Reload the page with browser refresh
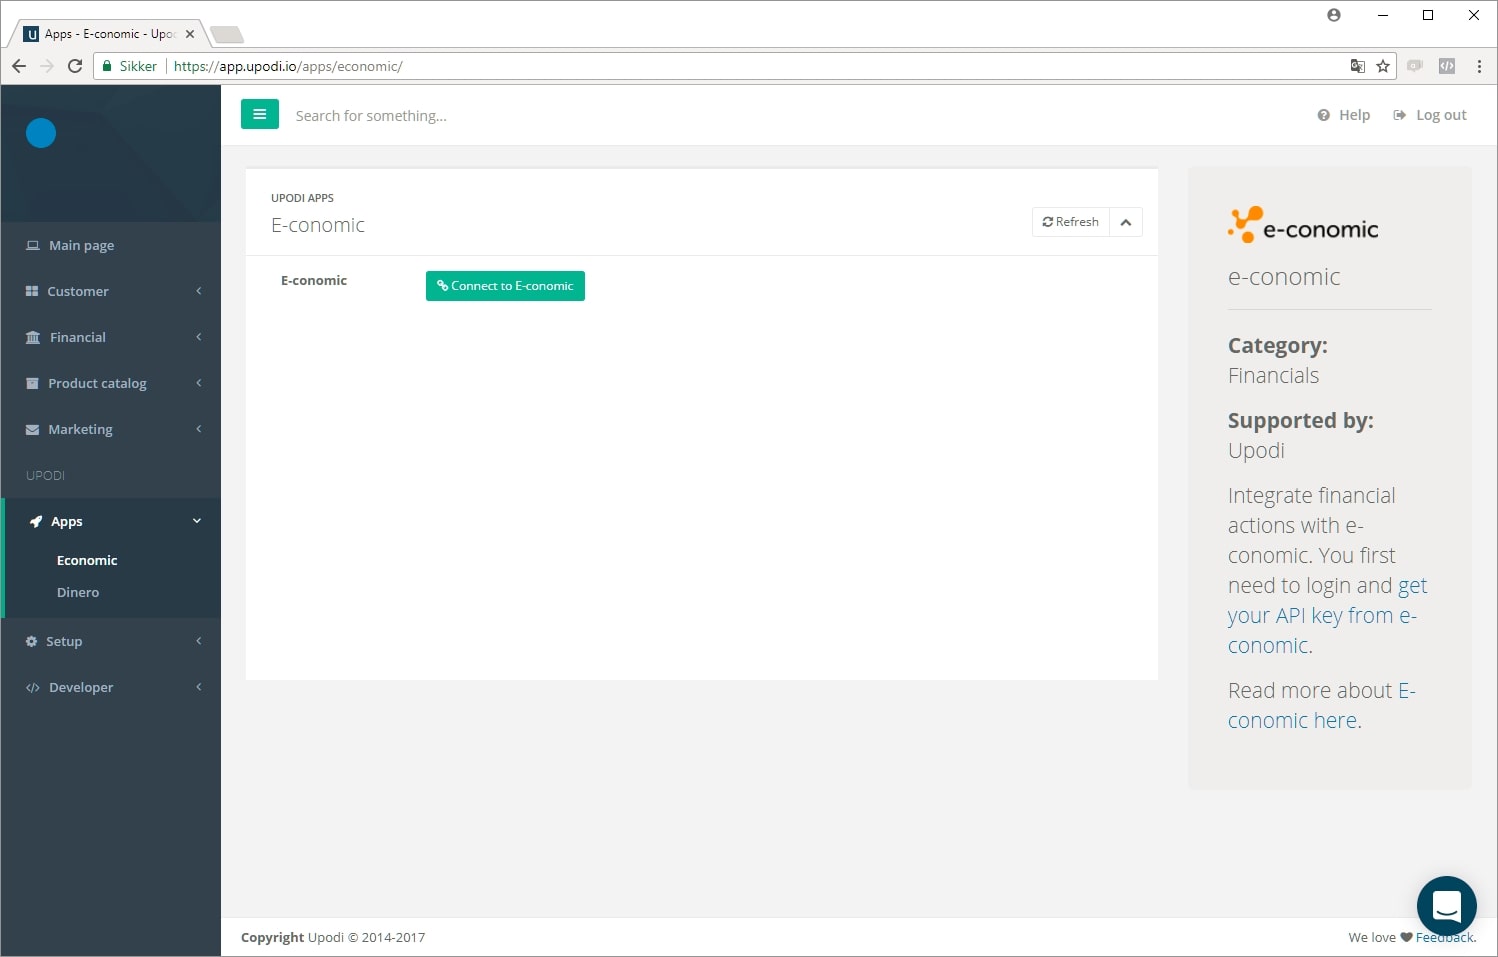Image resolution: width=1498 pixels, height=957 pixels. tap(75, 66)
